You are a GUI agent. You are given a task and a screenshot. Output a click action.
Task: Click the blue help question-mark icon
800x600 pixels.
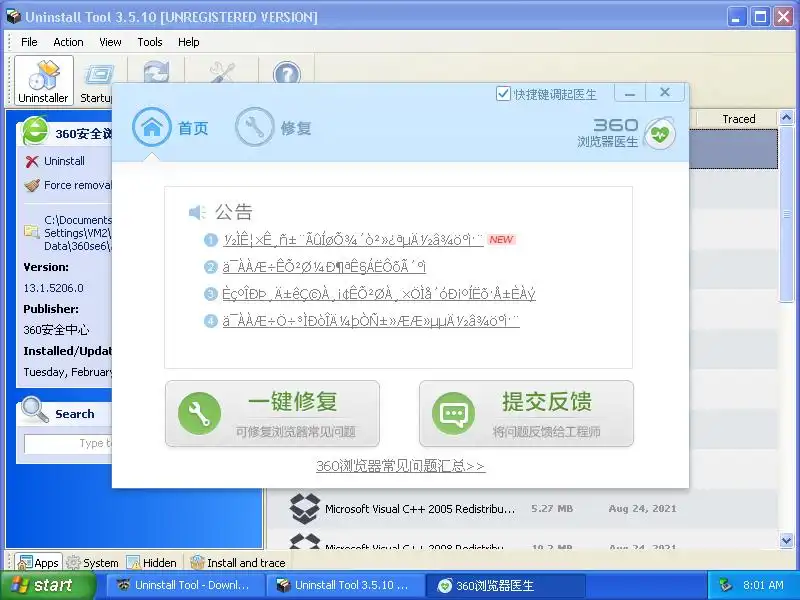(286, 73)
